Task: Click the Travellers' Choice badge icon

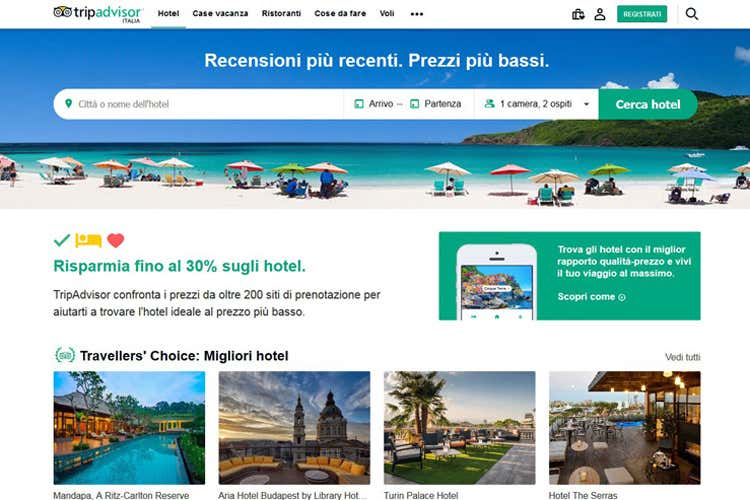Action: (65, 356)
